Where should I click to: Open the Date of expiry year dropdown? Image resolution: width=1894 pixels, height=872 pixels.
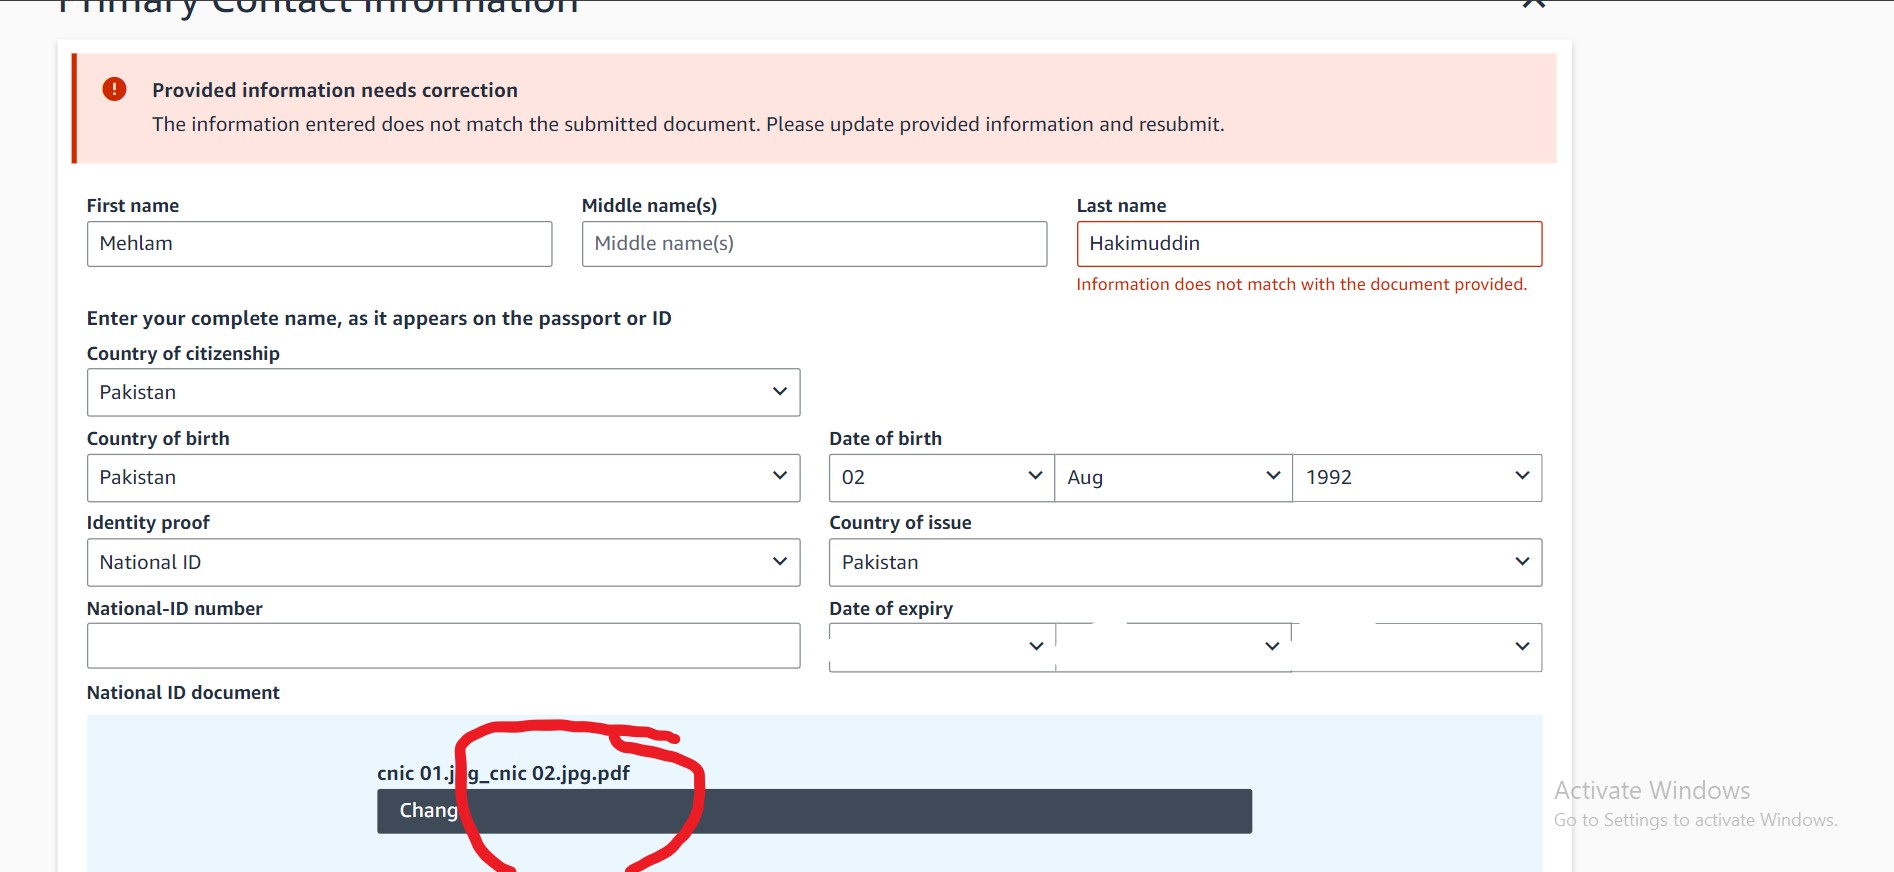[1417, 647]
